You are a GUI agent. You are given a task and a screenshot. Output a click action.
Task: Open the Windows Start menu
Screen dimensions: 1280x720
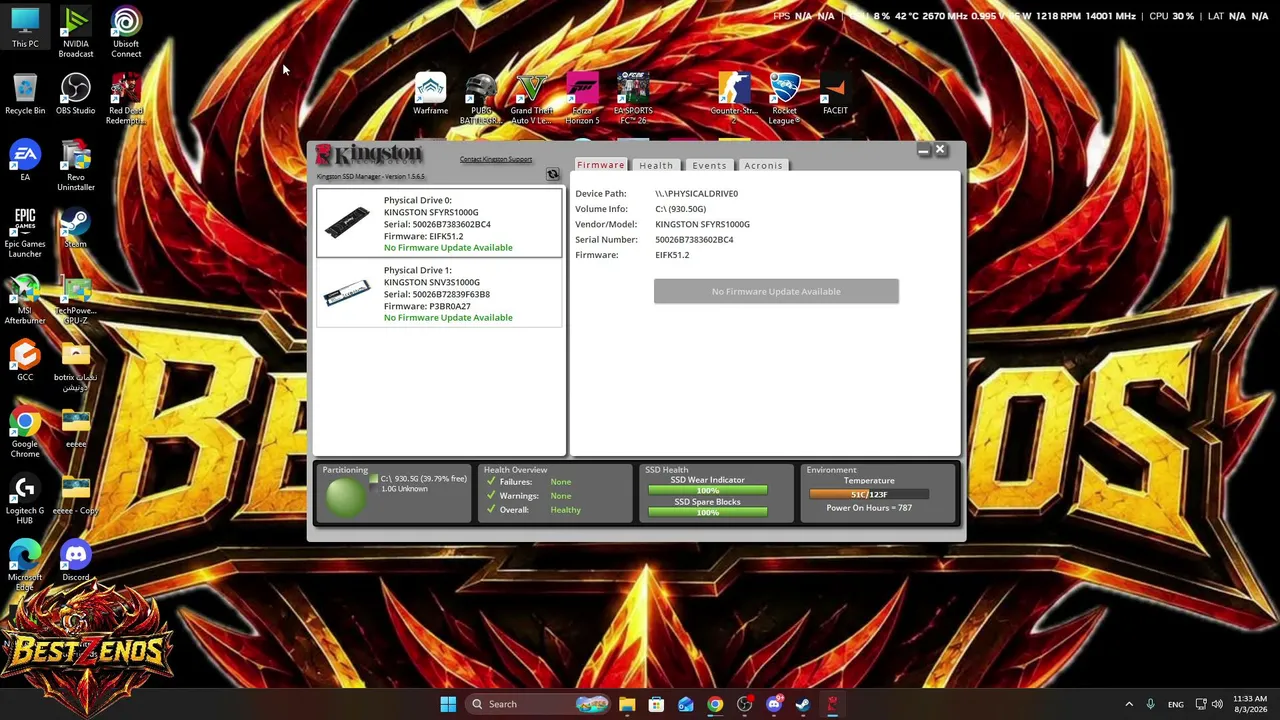[448, 704]
